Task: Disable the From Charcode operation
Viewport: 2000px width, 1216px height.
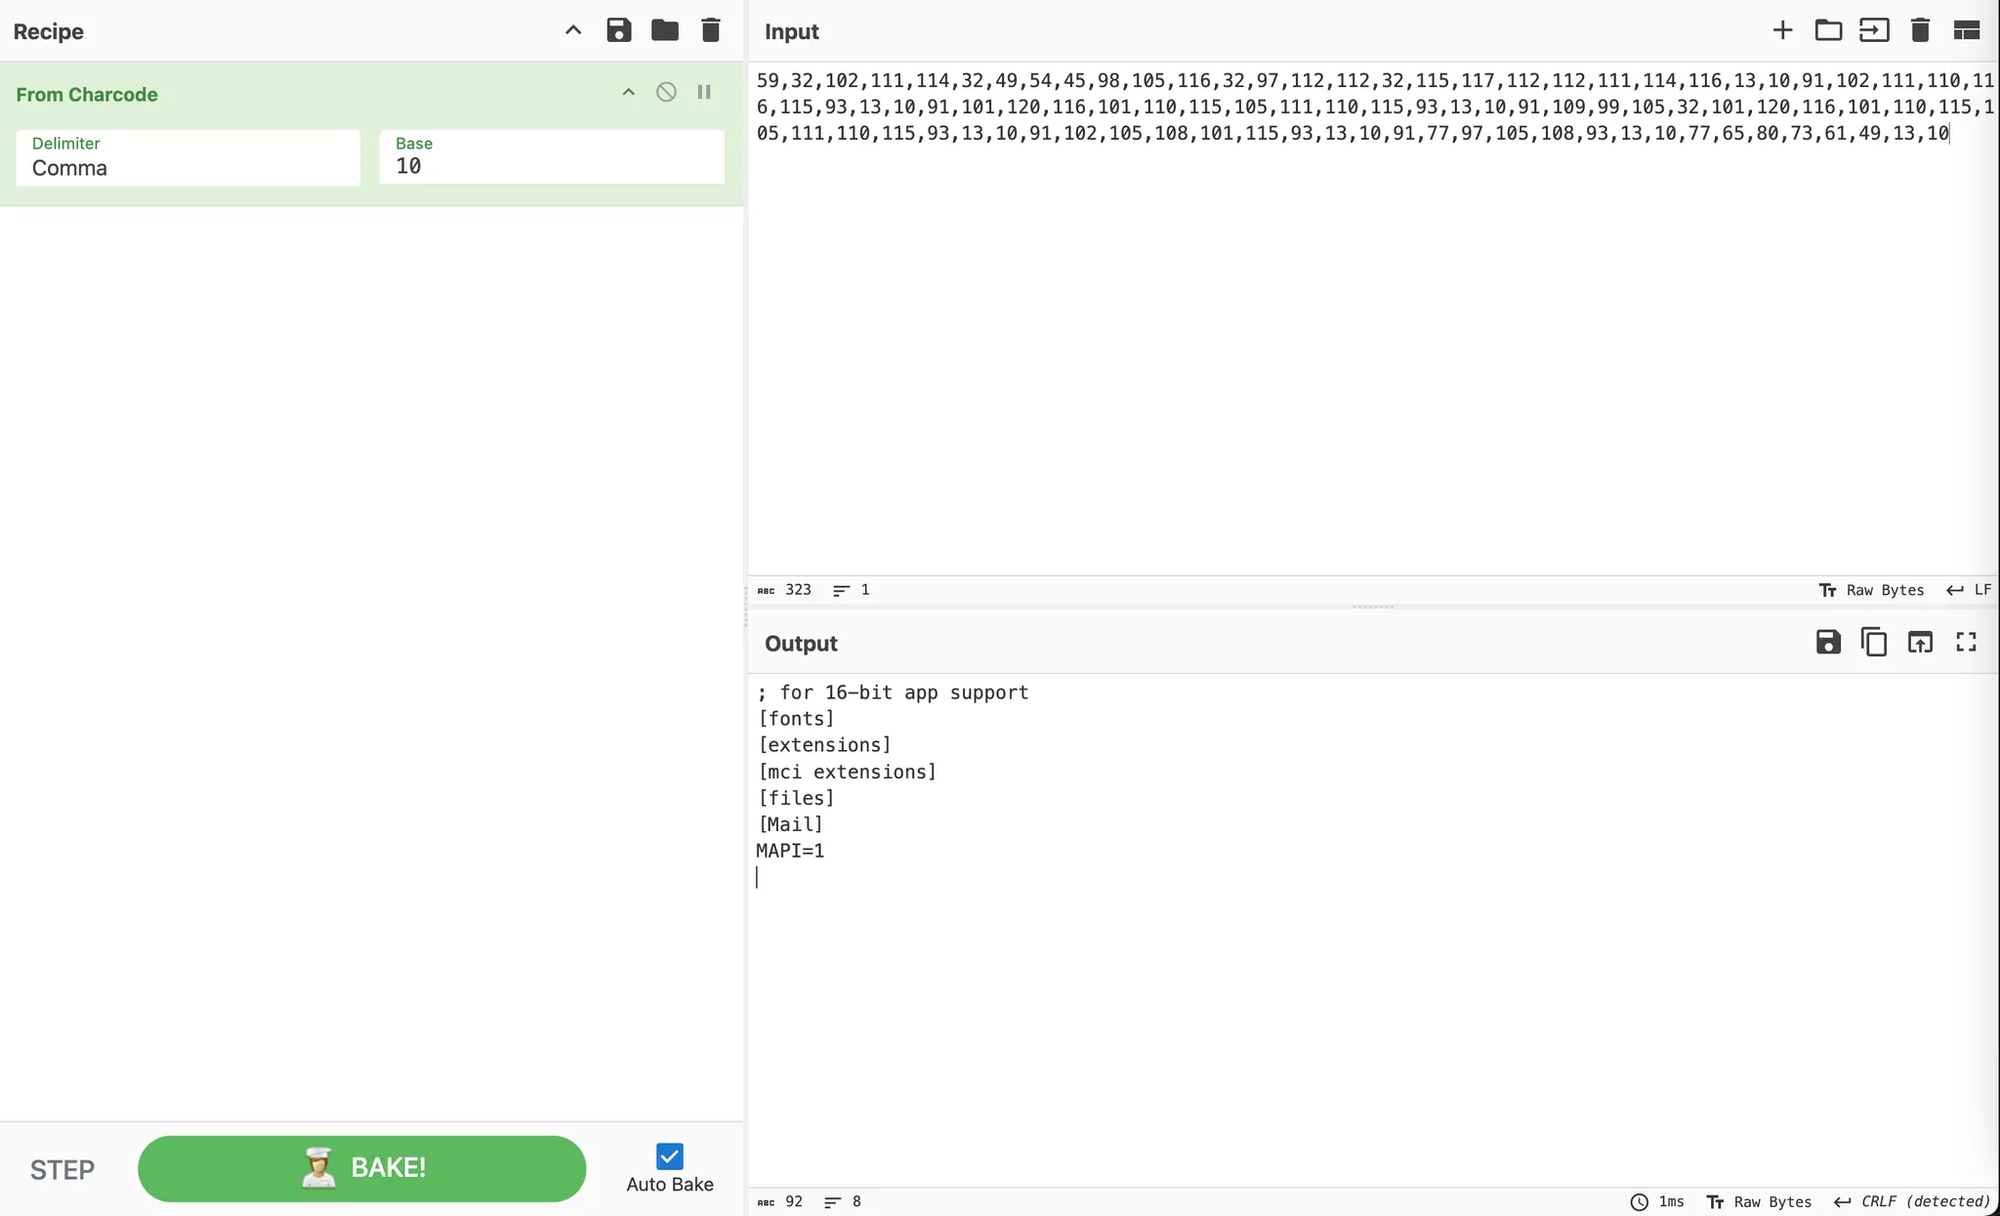Action: point(666,92)
